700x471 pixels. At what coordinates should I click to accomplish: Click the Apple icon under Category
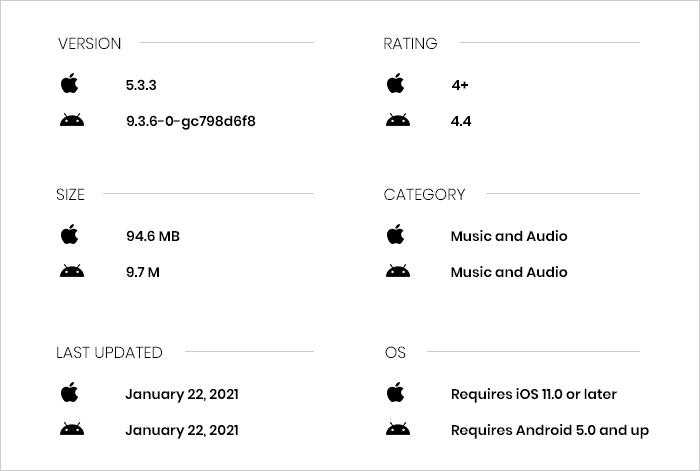click(x=396, y=234)
